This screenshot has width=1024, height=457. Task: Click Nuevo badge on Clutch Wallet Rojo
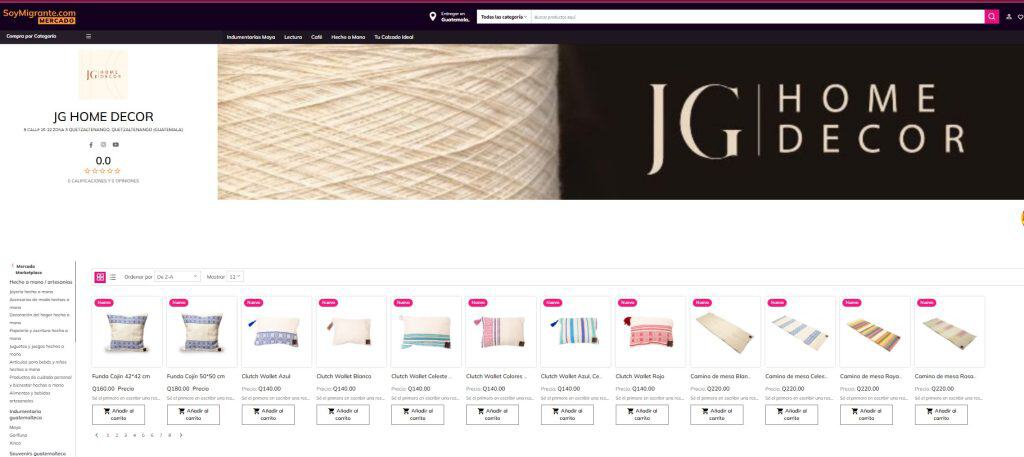(627, 302)
